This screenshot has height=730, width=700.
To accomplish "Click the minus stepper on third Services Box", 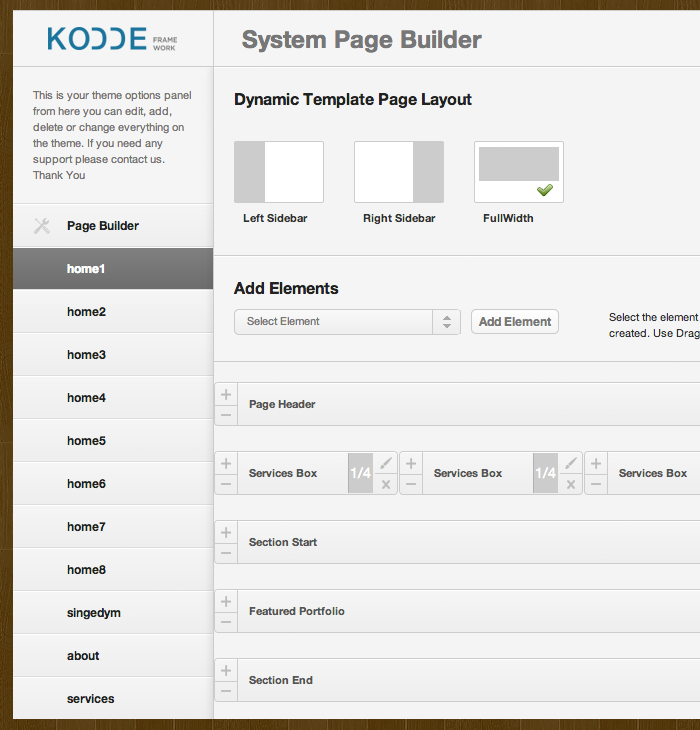I will [x=596, y=484].
